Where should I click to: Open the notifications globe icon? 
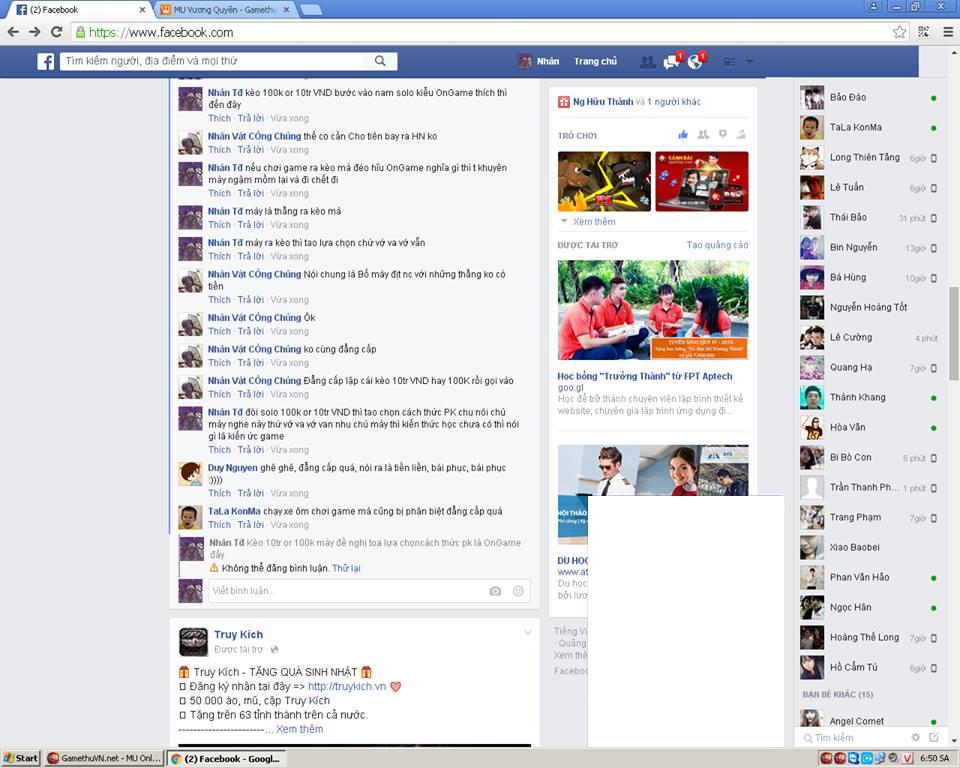[x=695, y=62]
